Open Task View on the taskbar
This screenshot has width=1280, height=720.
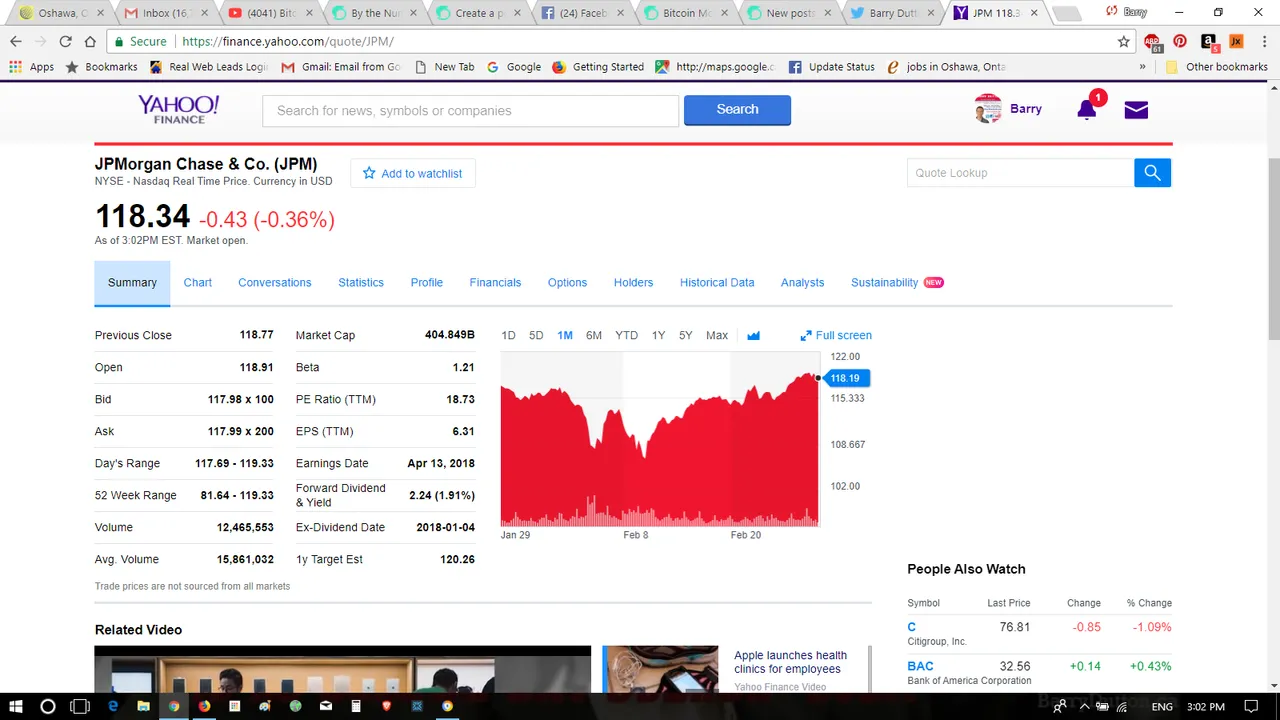[80, 706]
